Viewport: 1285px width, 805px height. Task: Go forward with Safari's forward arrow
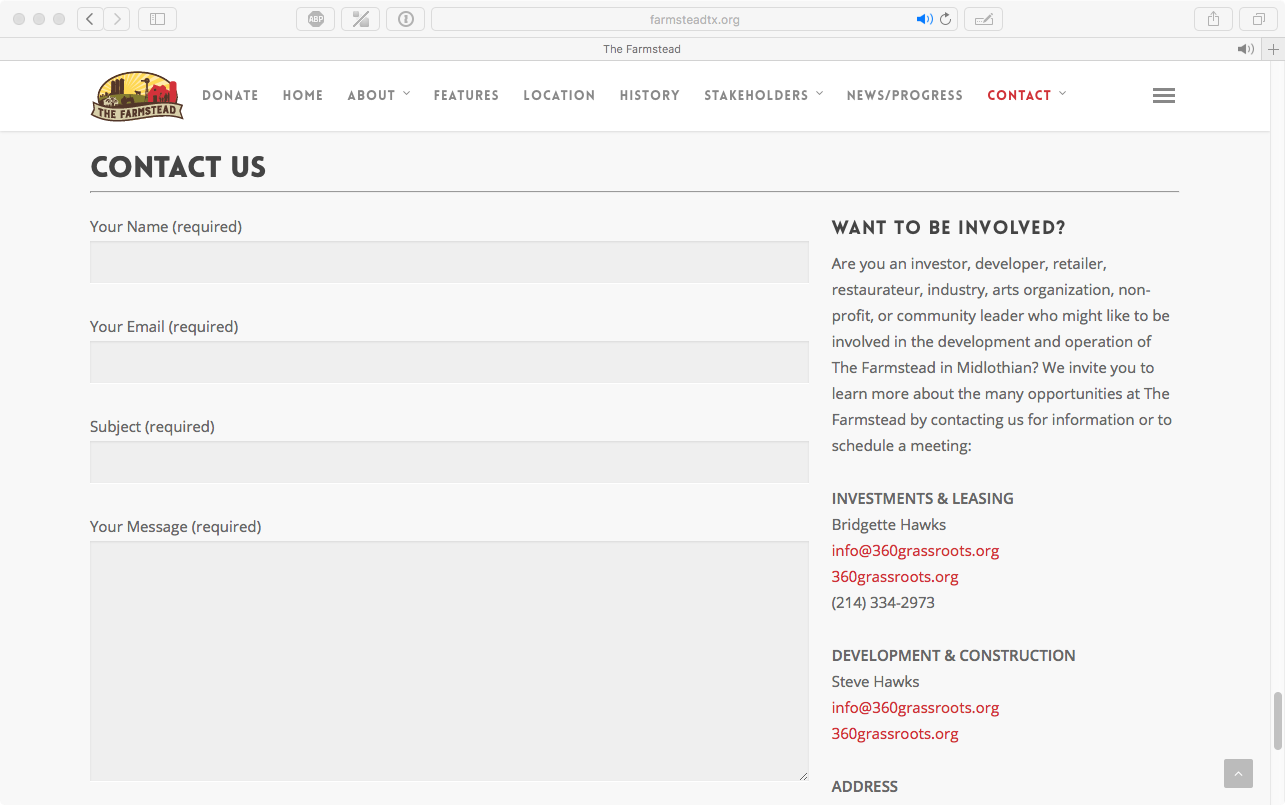(x=117, y=19)
